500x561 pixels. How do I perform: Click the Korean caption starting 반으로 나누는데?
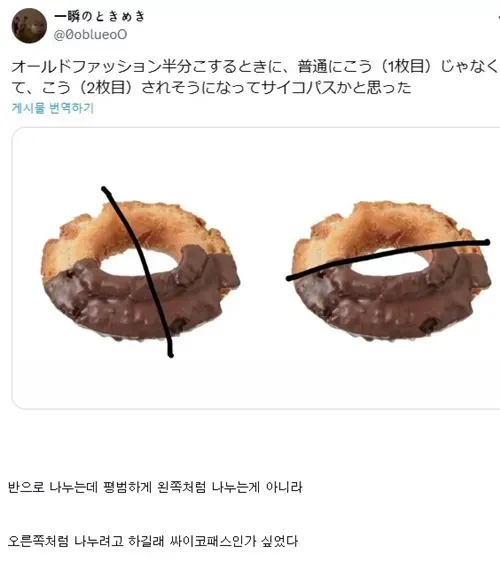coord(155,487)
